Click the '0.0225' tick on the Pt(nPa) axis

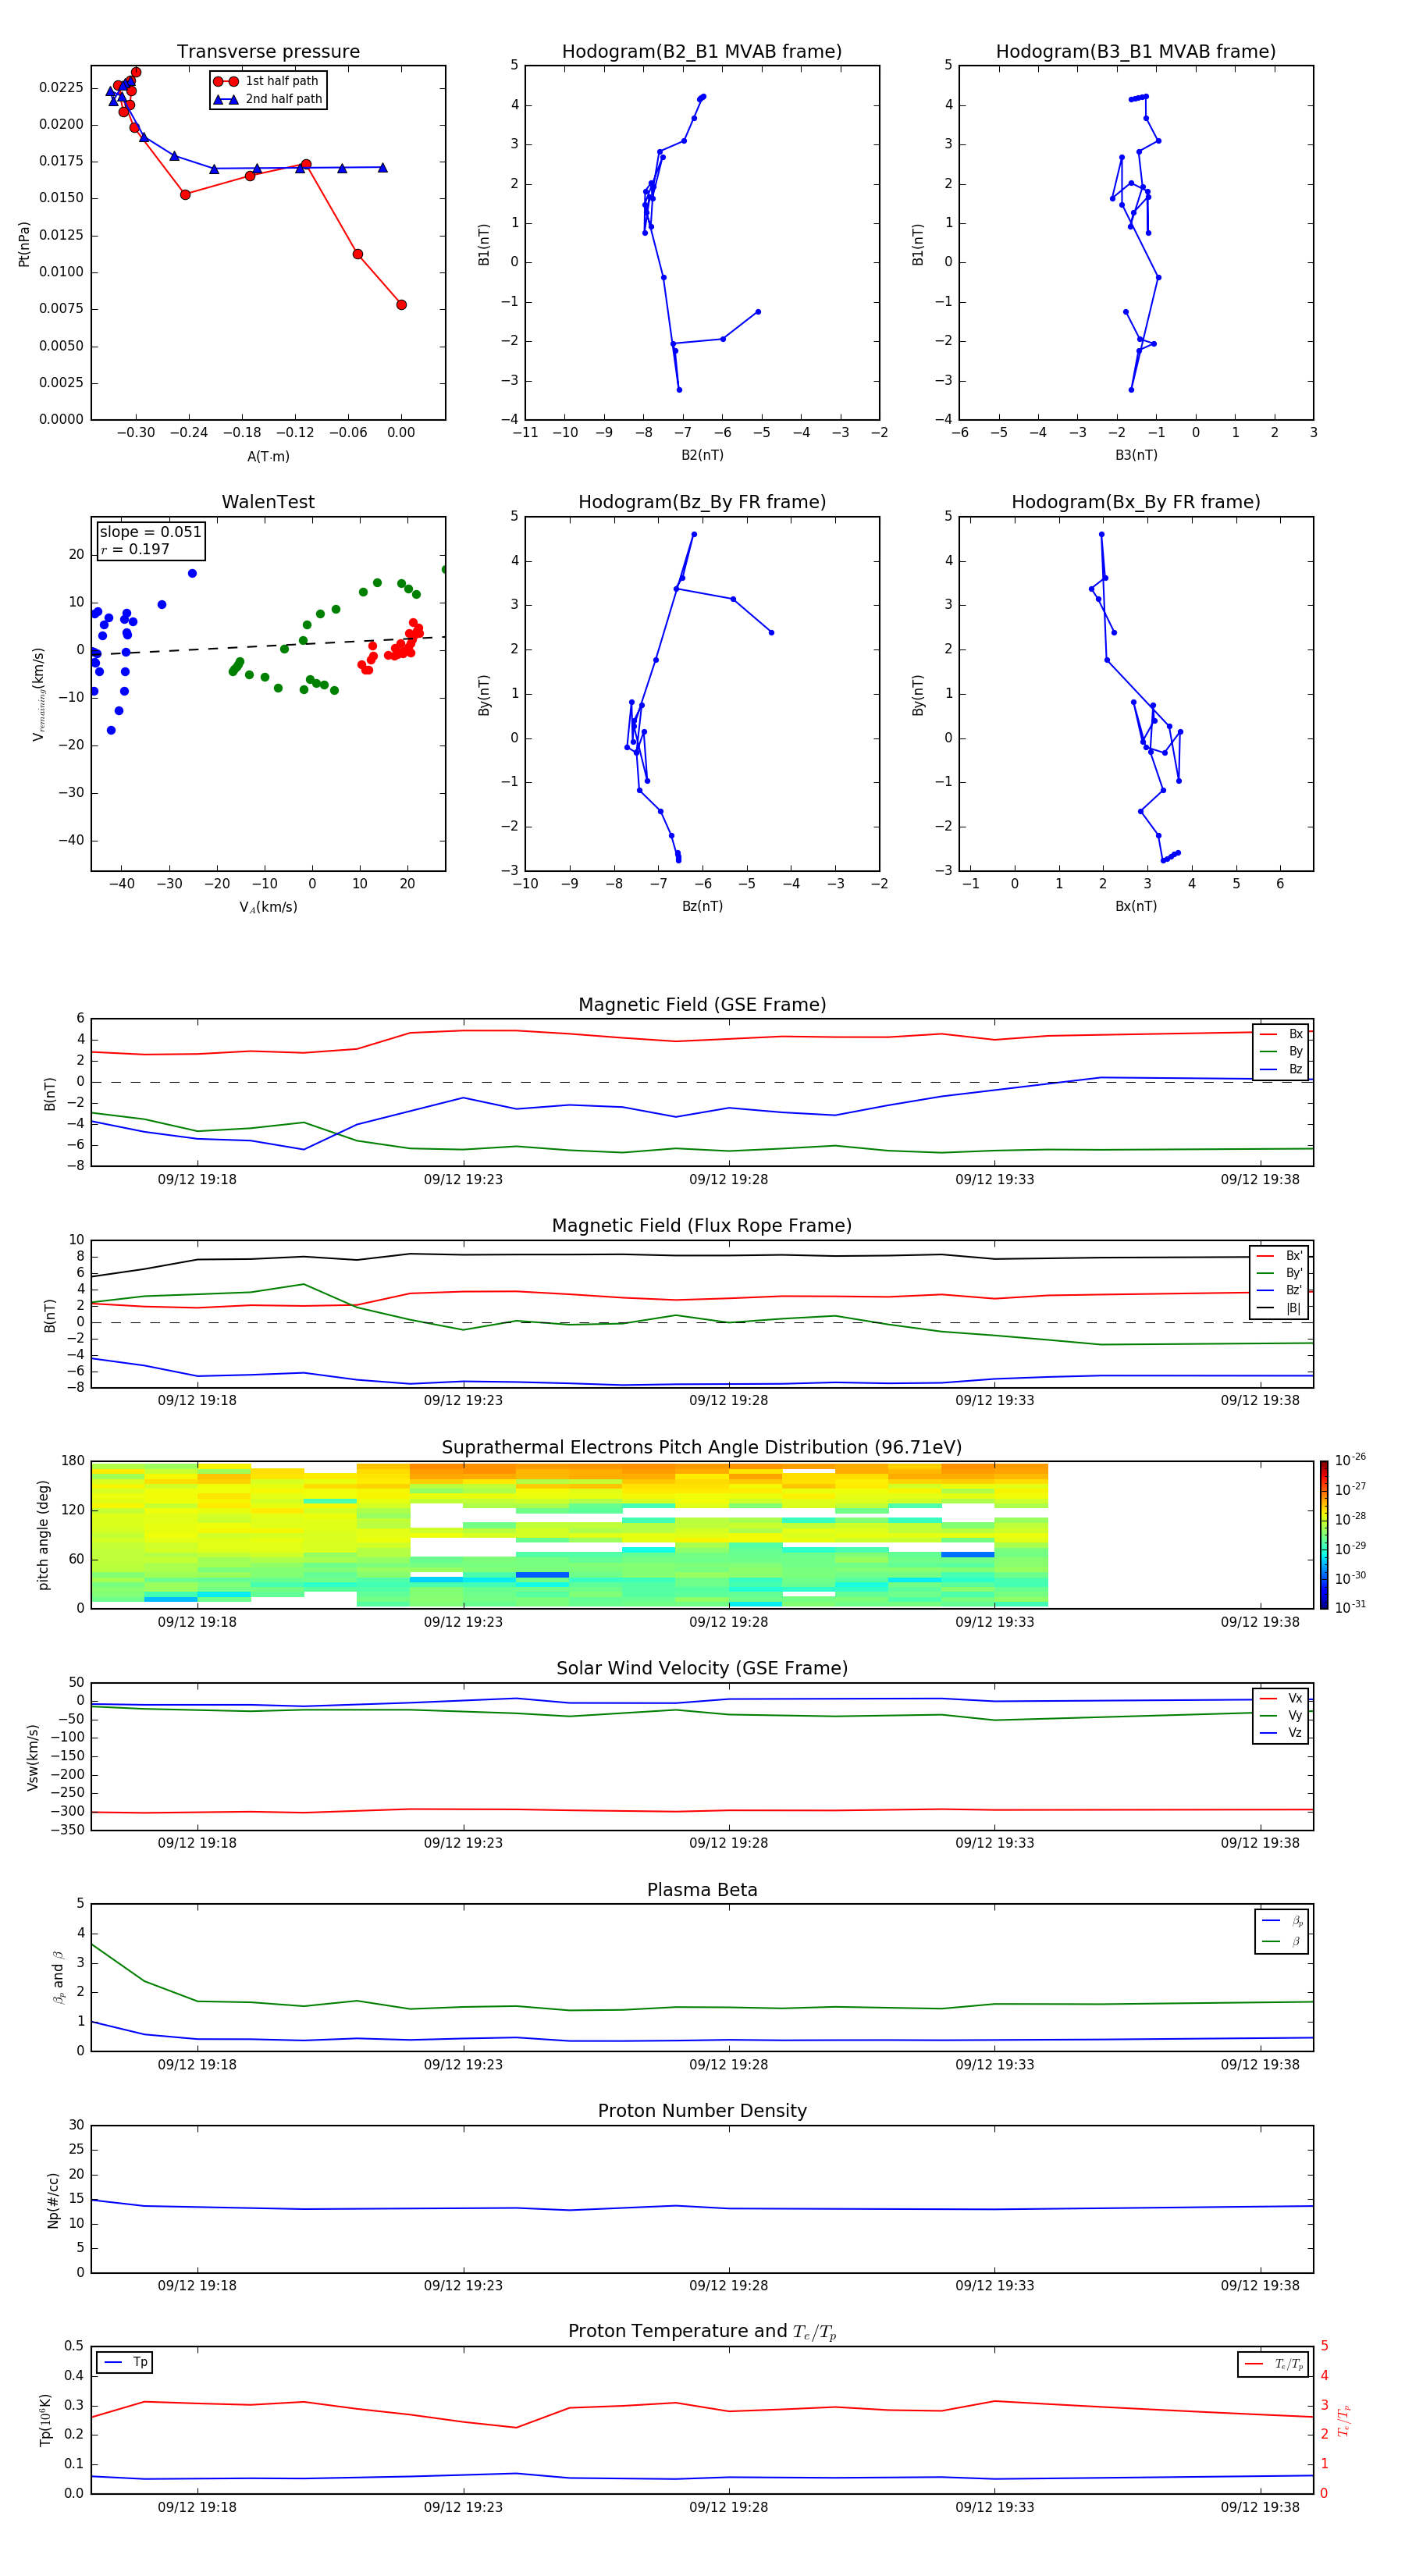61,88
